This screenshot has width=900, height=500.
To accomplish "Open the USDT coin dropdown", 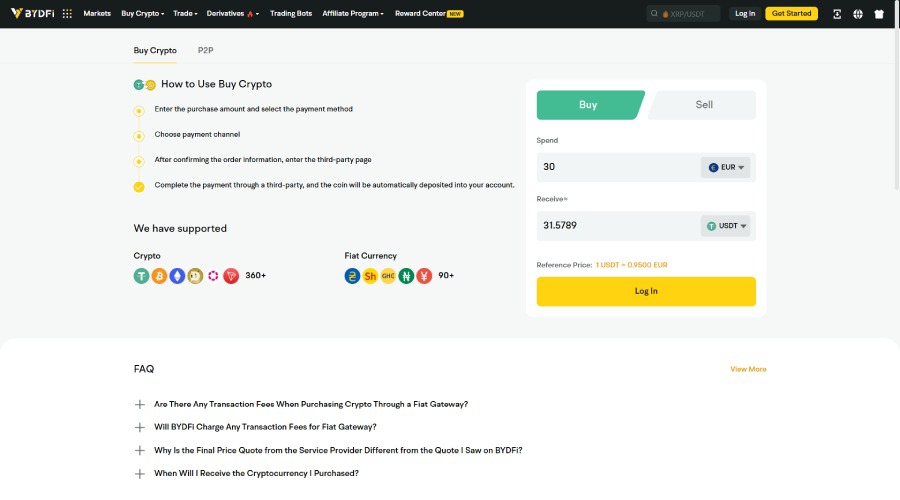I will pyautogui.click(x=726, y=226).
